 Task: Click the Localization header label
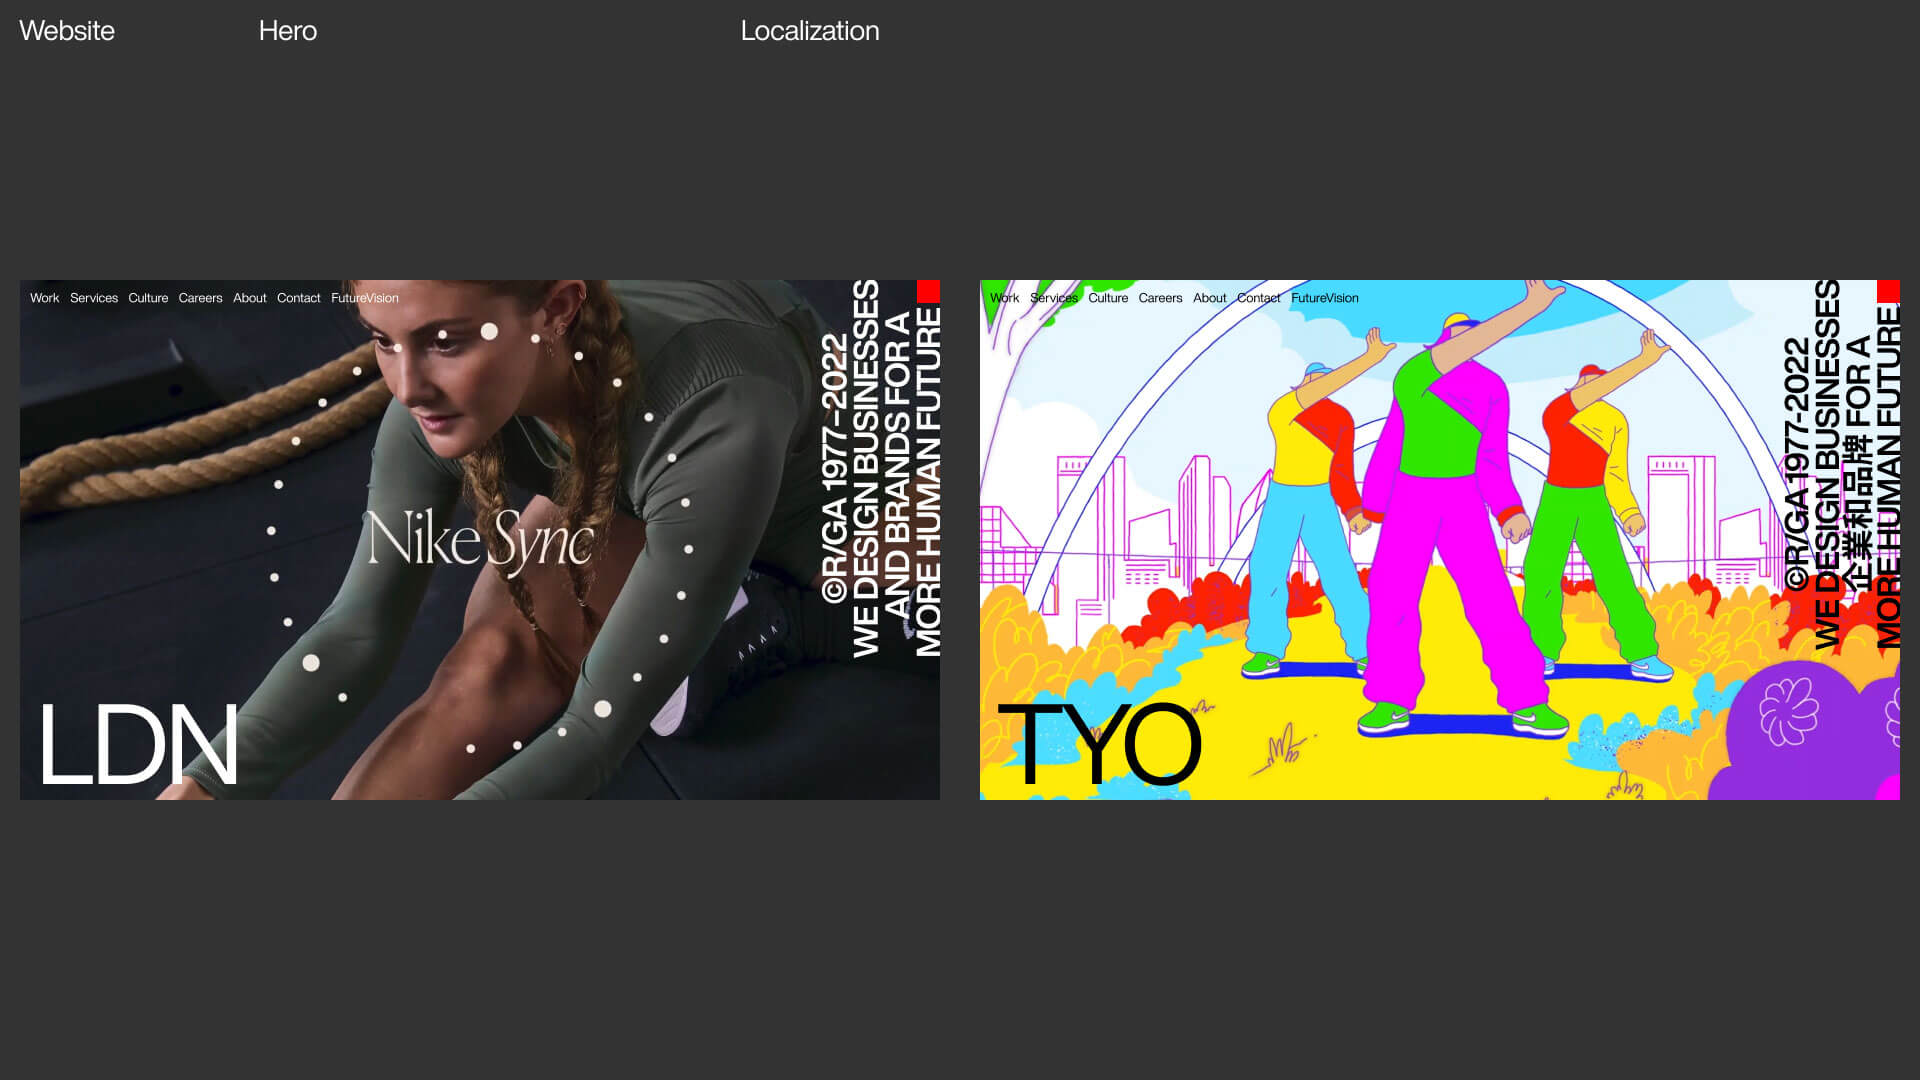pos(810,31)
